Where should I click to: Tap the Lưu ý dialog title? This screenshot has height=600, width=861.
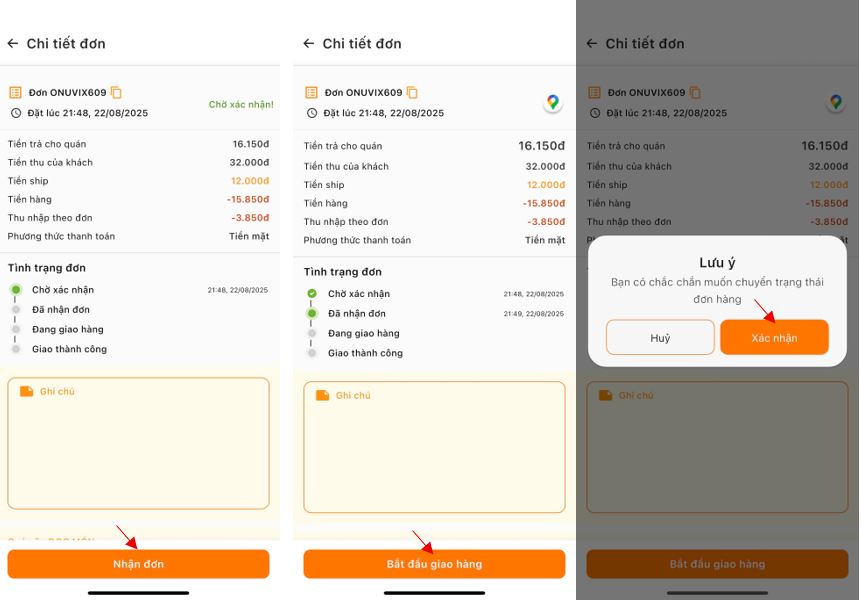point(717,263)
